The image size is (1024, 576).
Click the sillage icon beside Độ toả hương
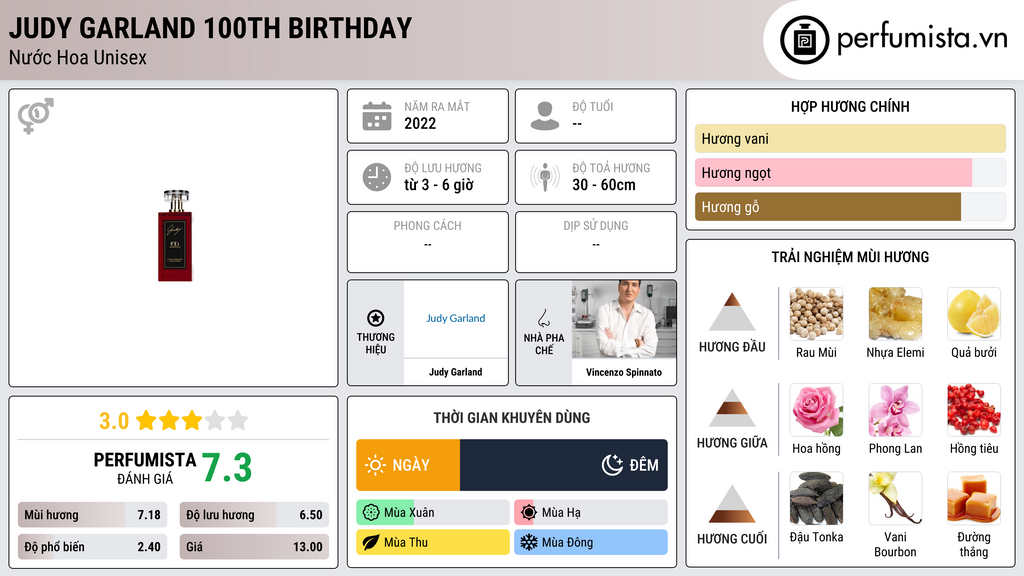[x=545, y=178]
